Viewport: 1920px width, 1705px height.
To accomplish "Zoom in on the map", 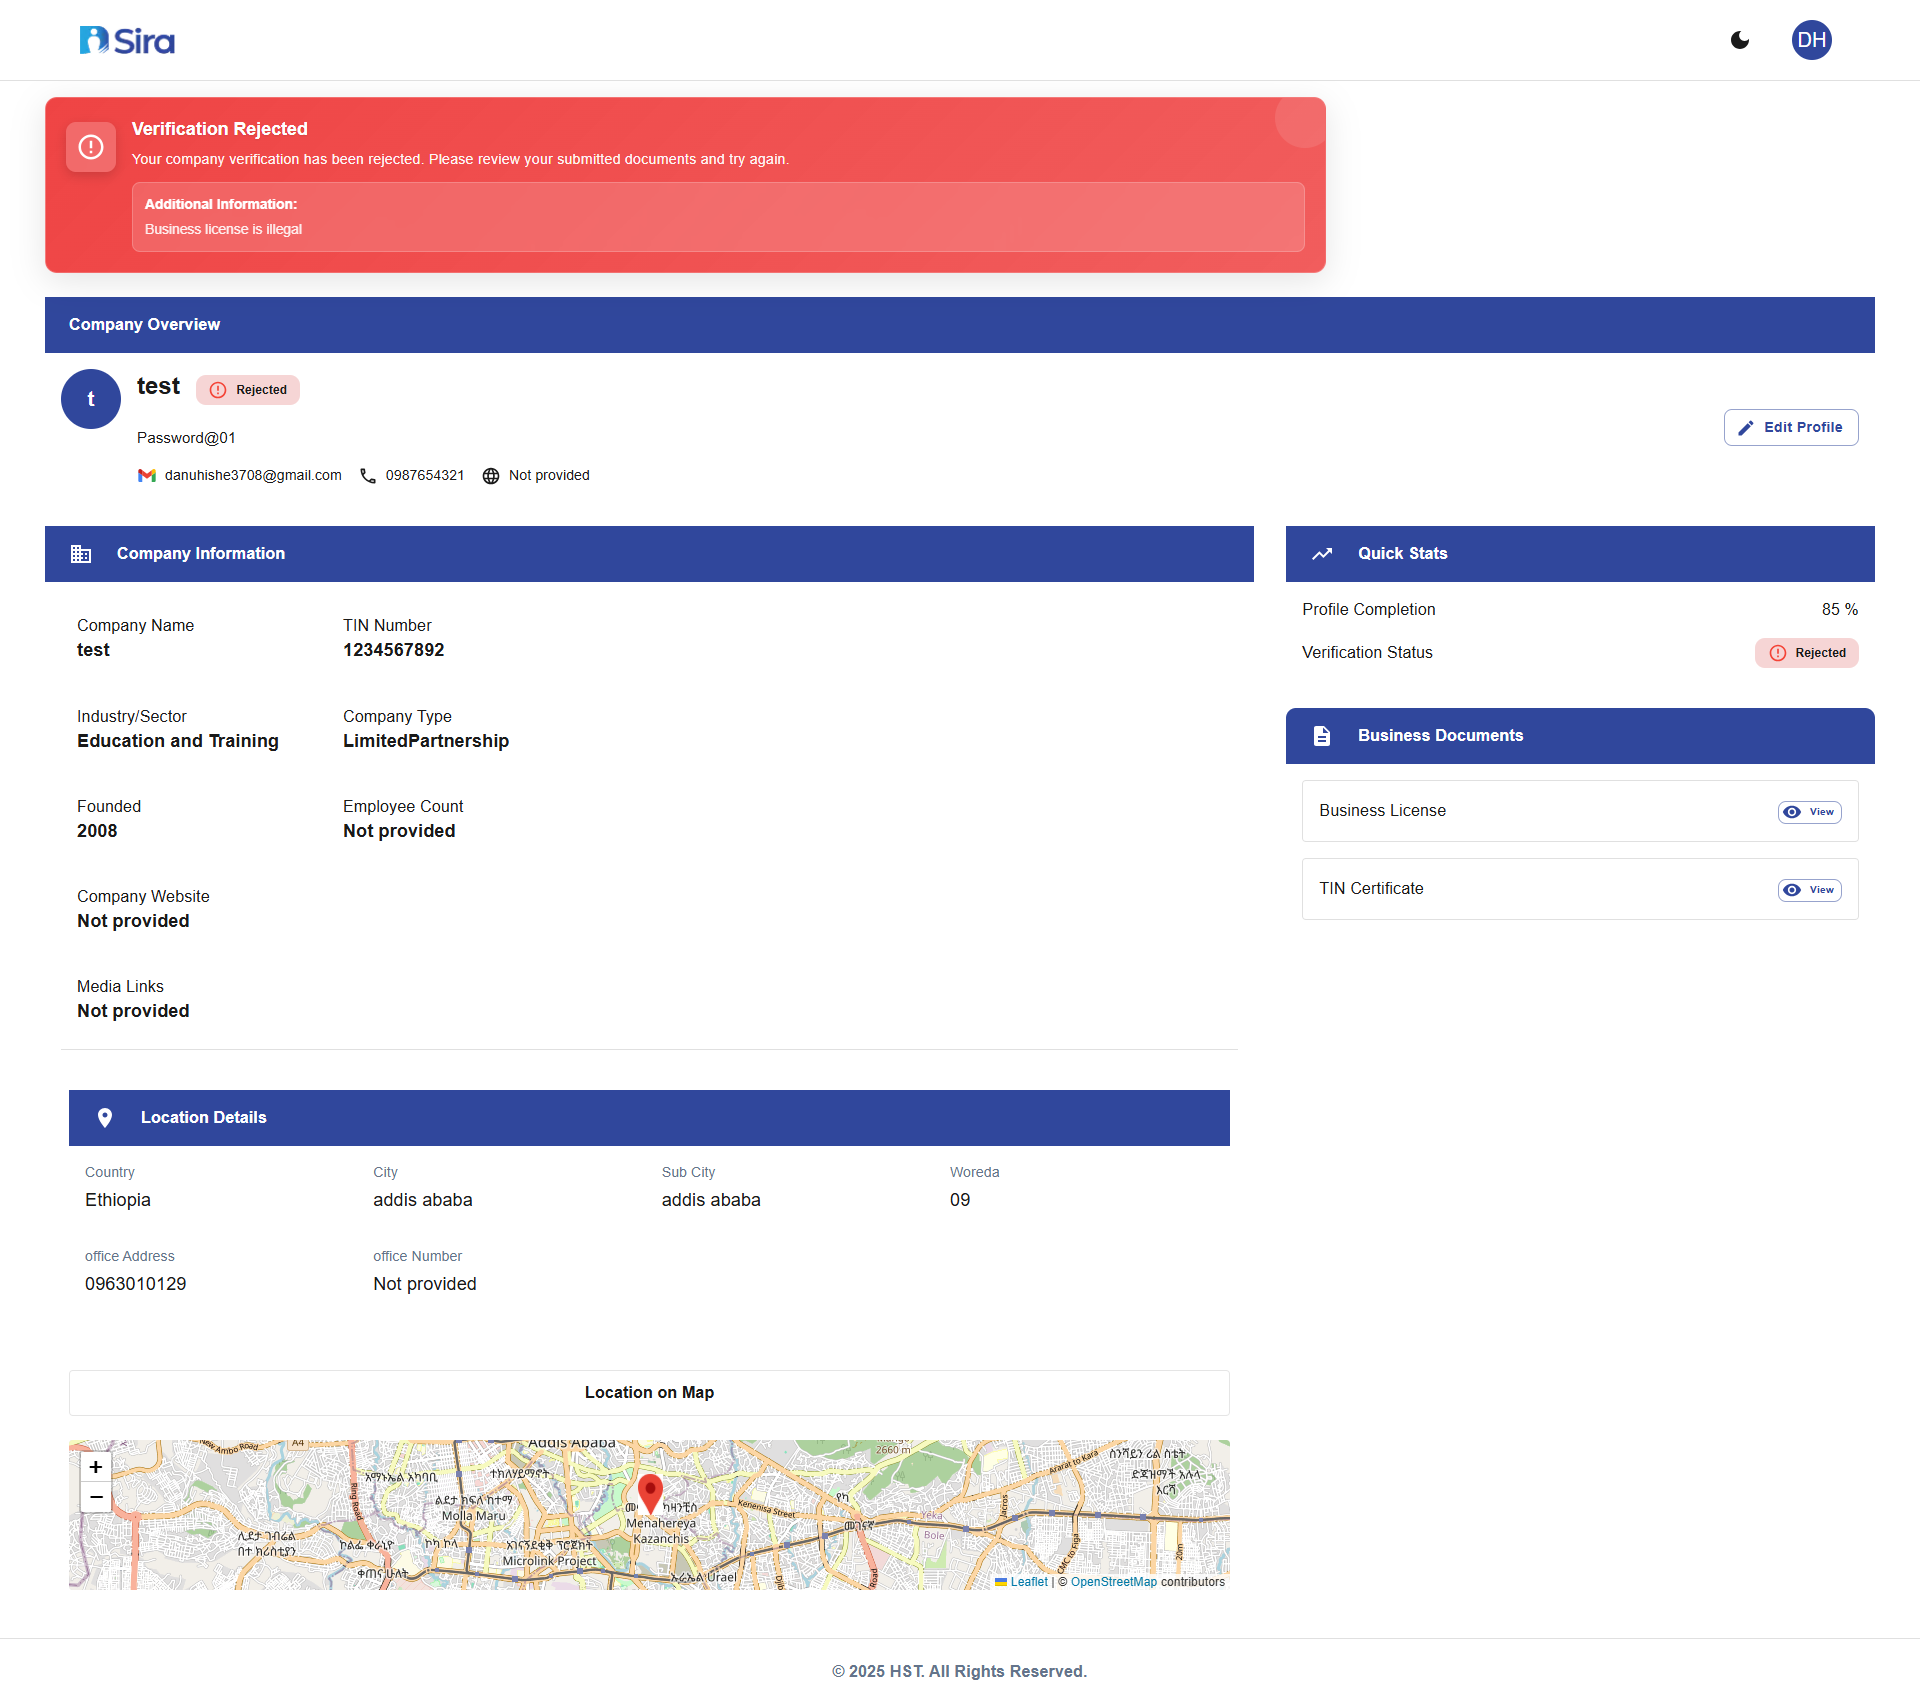I will tap(95, 1467).
